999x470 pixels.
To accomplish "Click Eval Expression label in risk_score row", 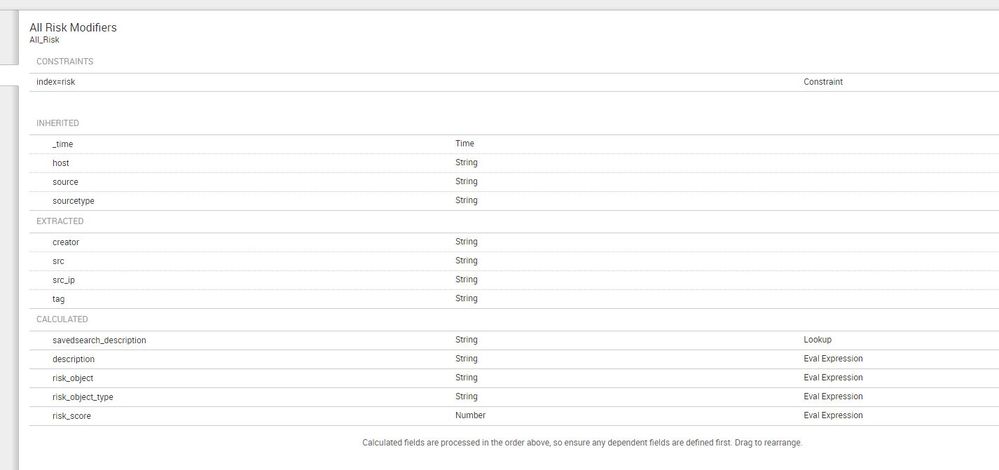I will pos(833,416).
